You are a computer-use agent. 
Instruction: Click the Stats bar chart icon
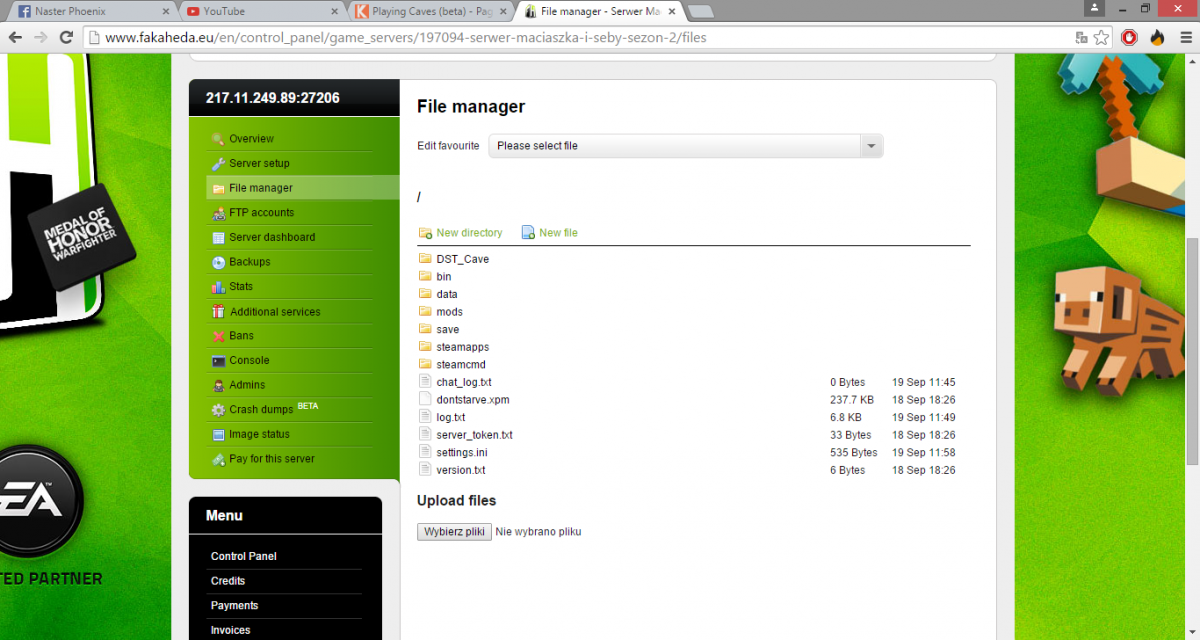point(218,287)
